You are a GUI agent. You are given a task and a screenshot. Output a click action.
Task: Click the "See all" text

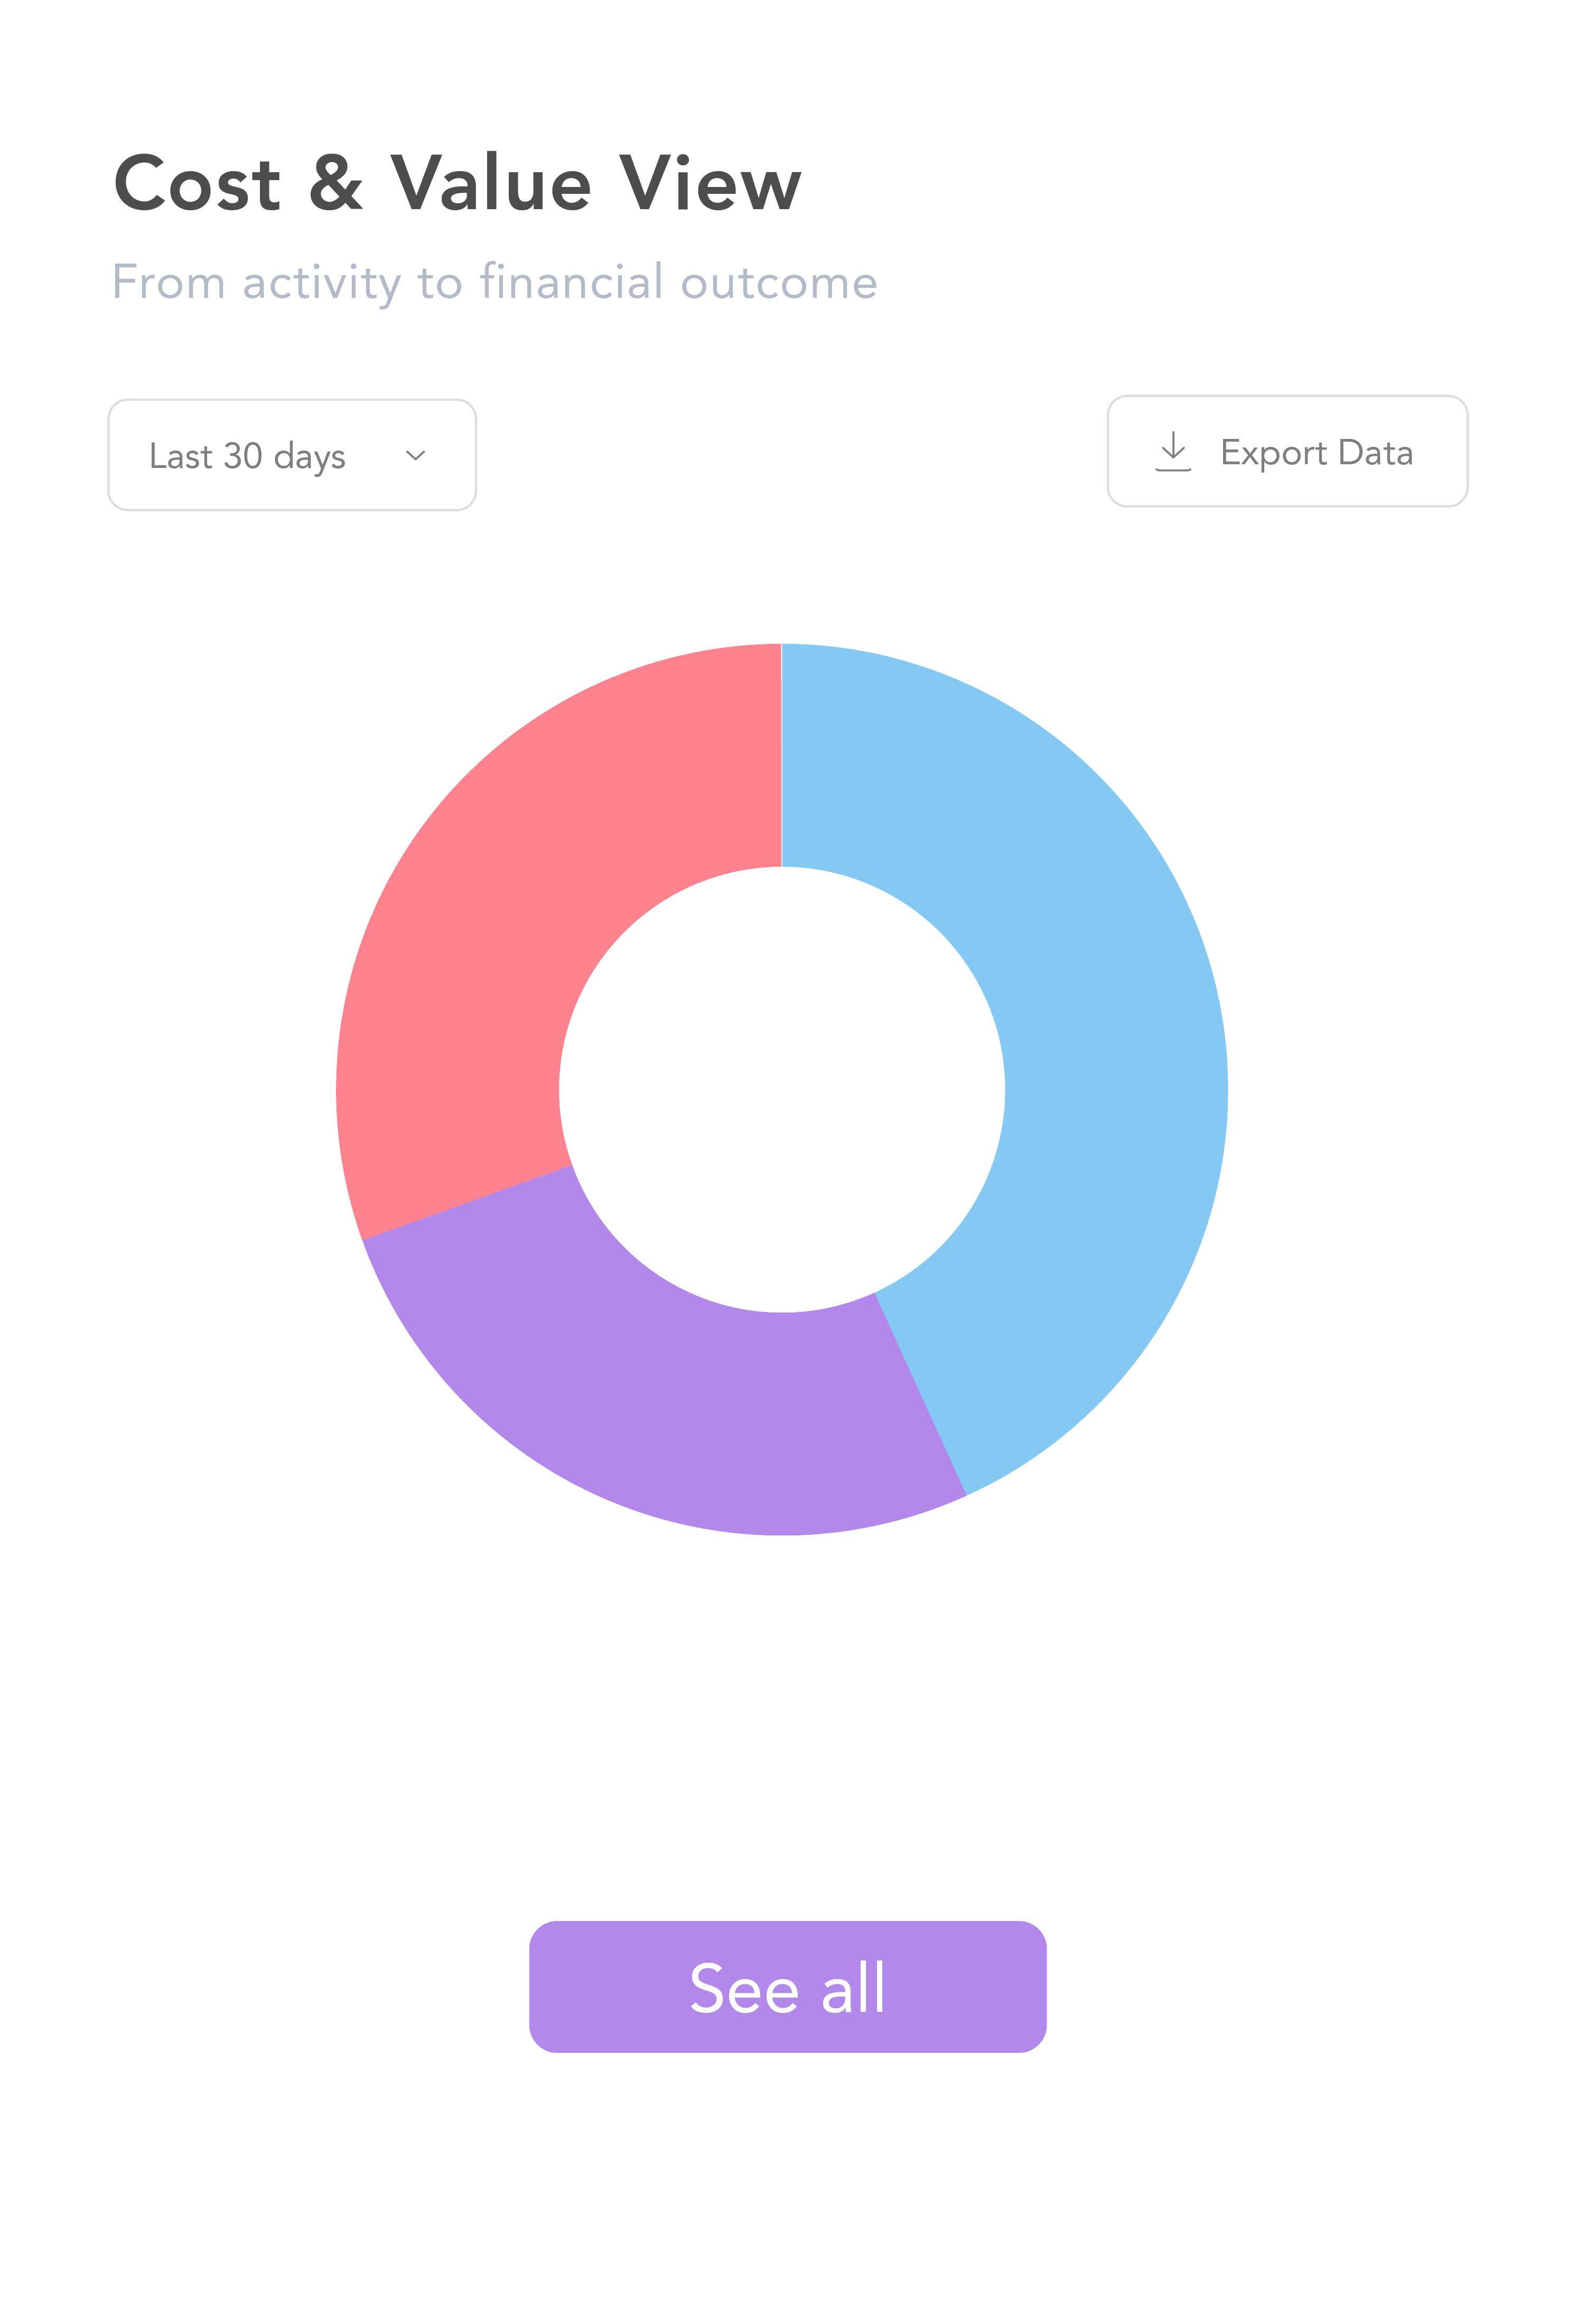pos(787,1987)
